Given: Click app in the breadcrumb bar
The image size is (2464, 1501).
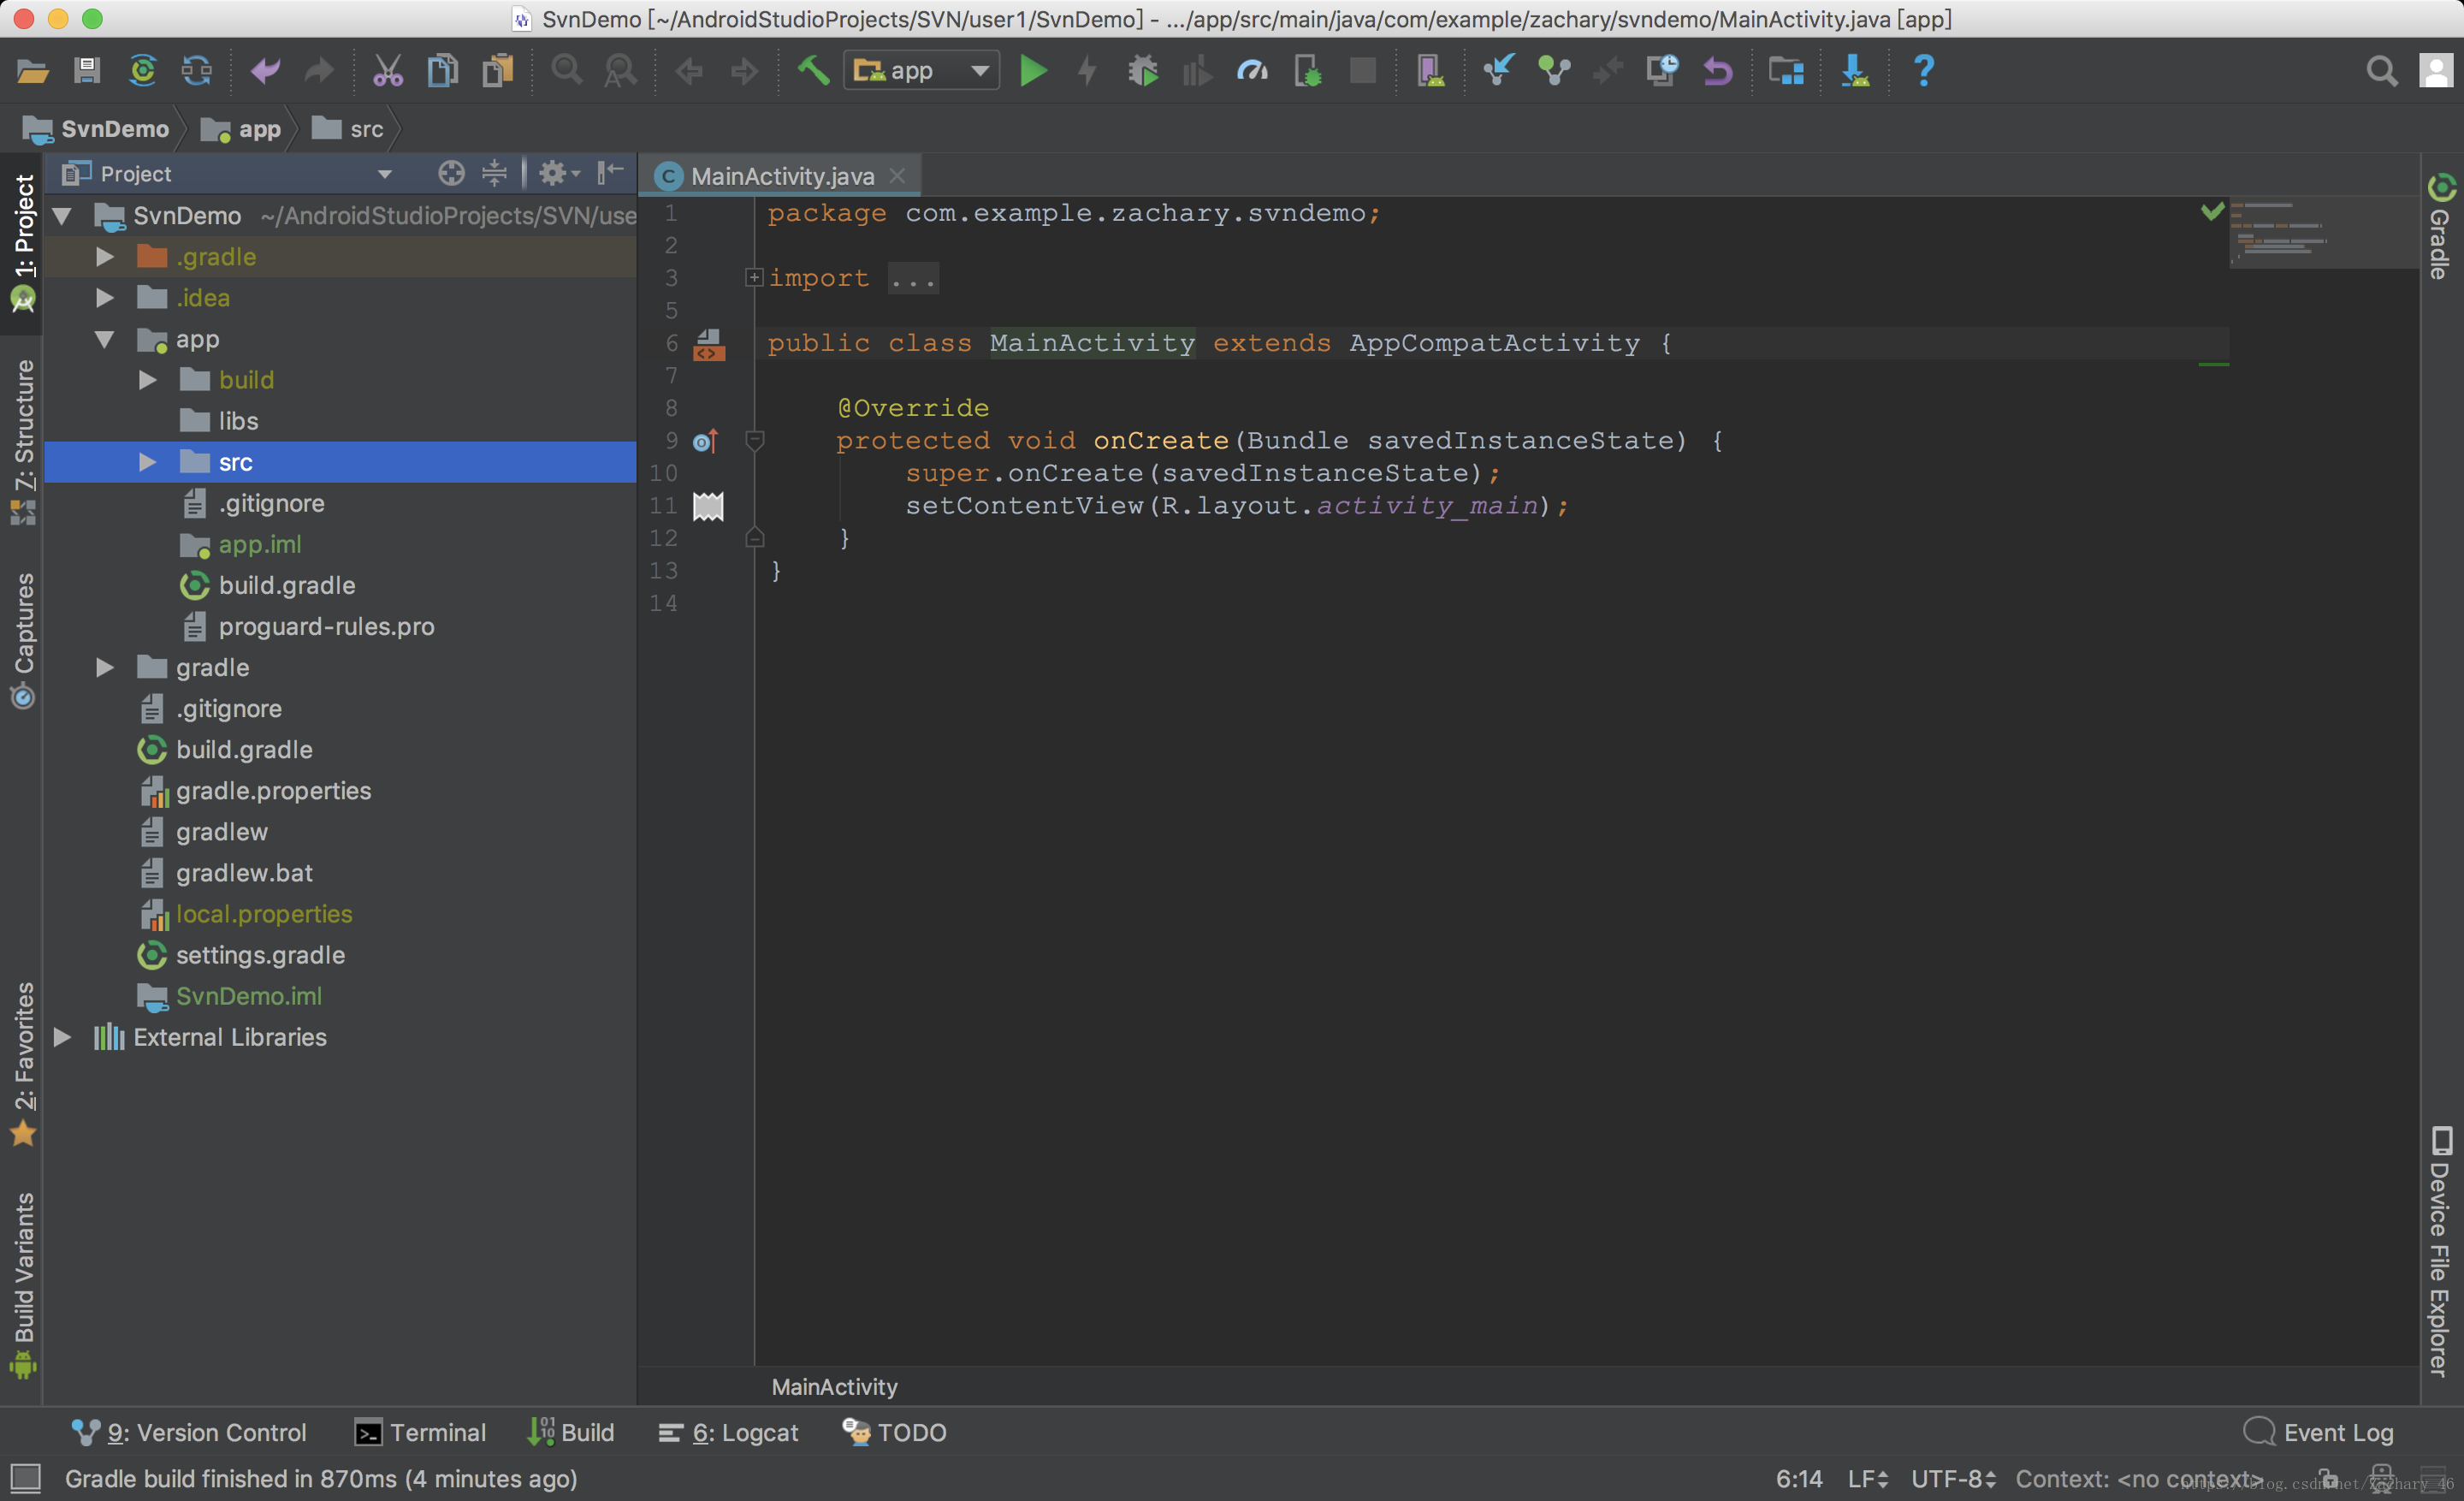Looking at the screenshot, I should pyautogui.click(x=241, y=129).
